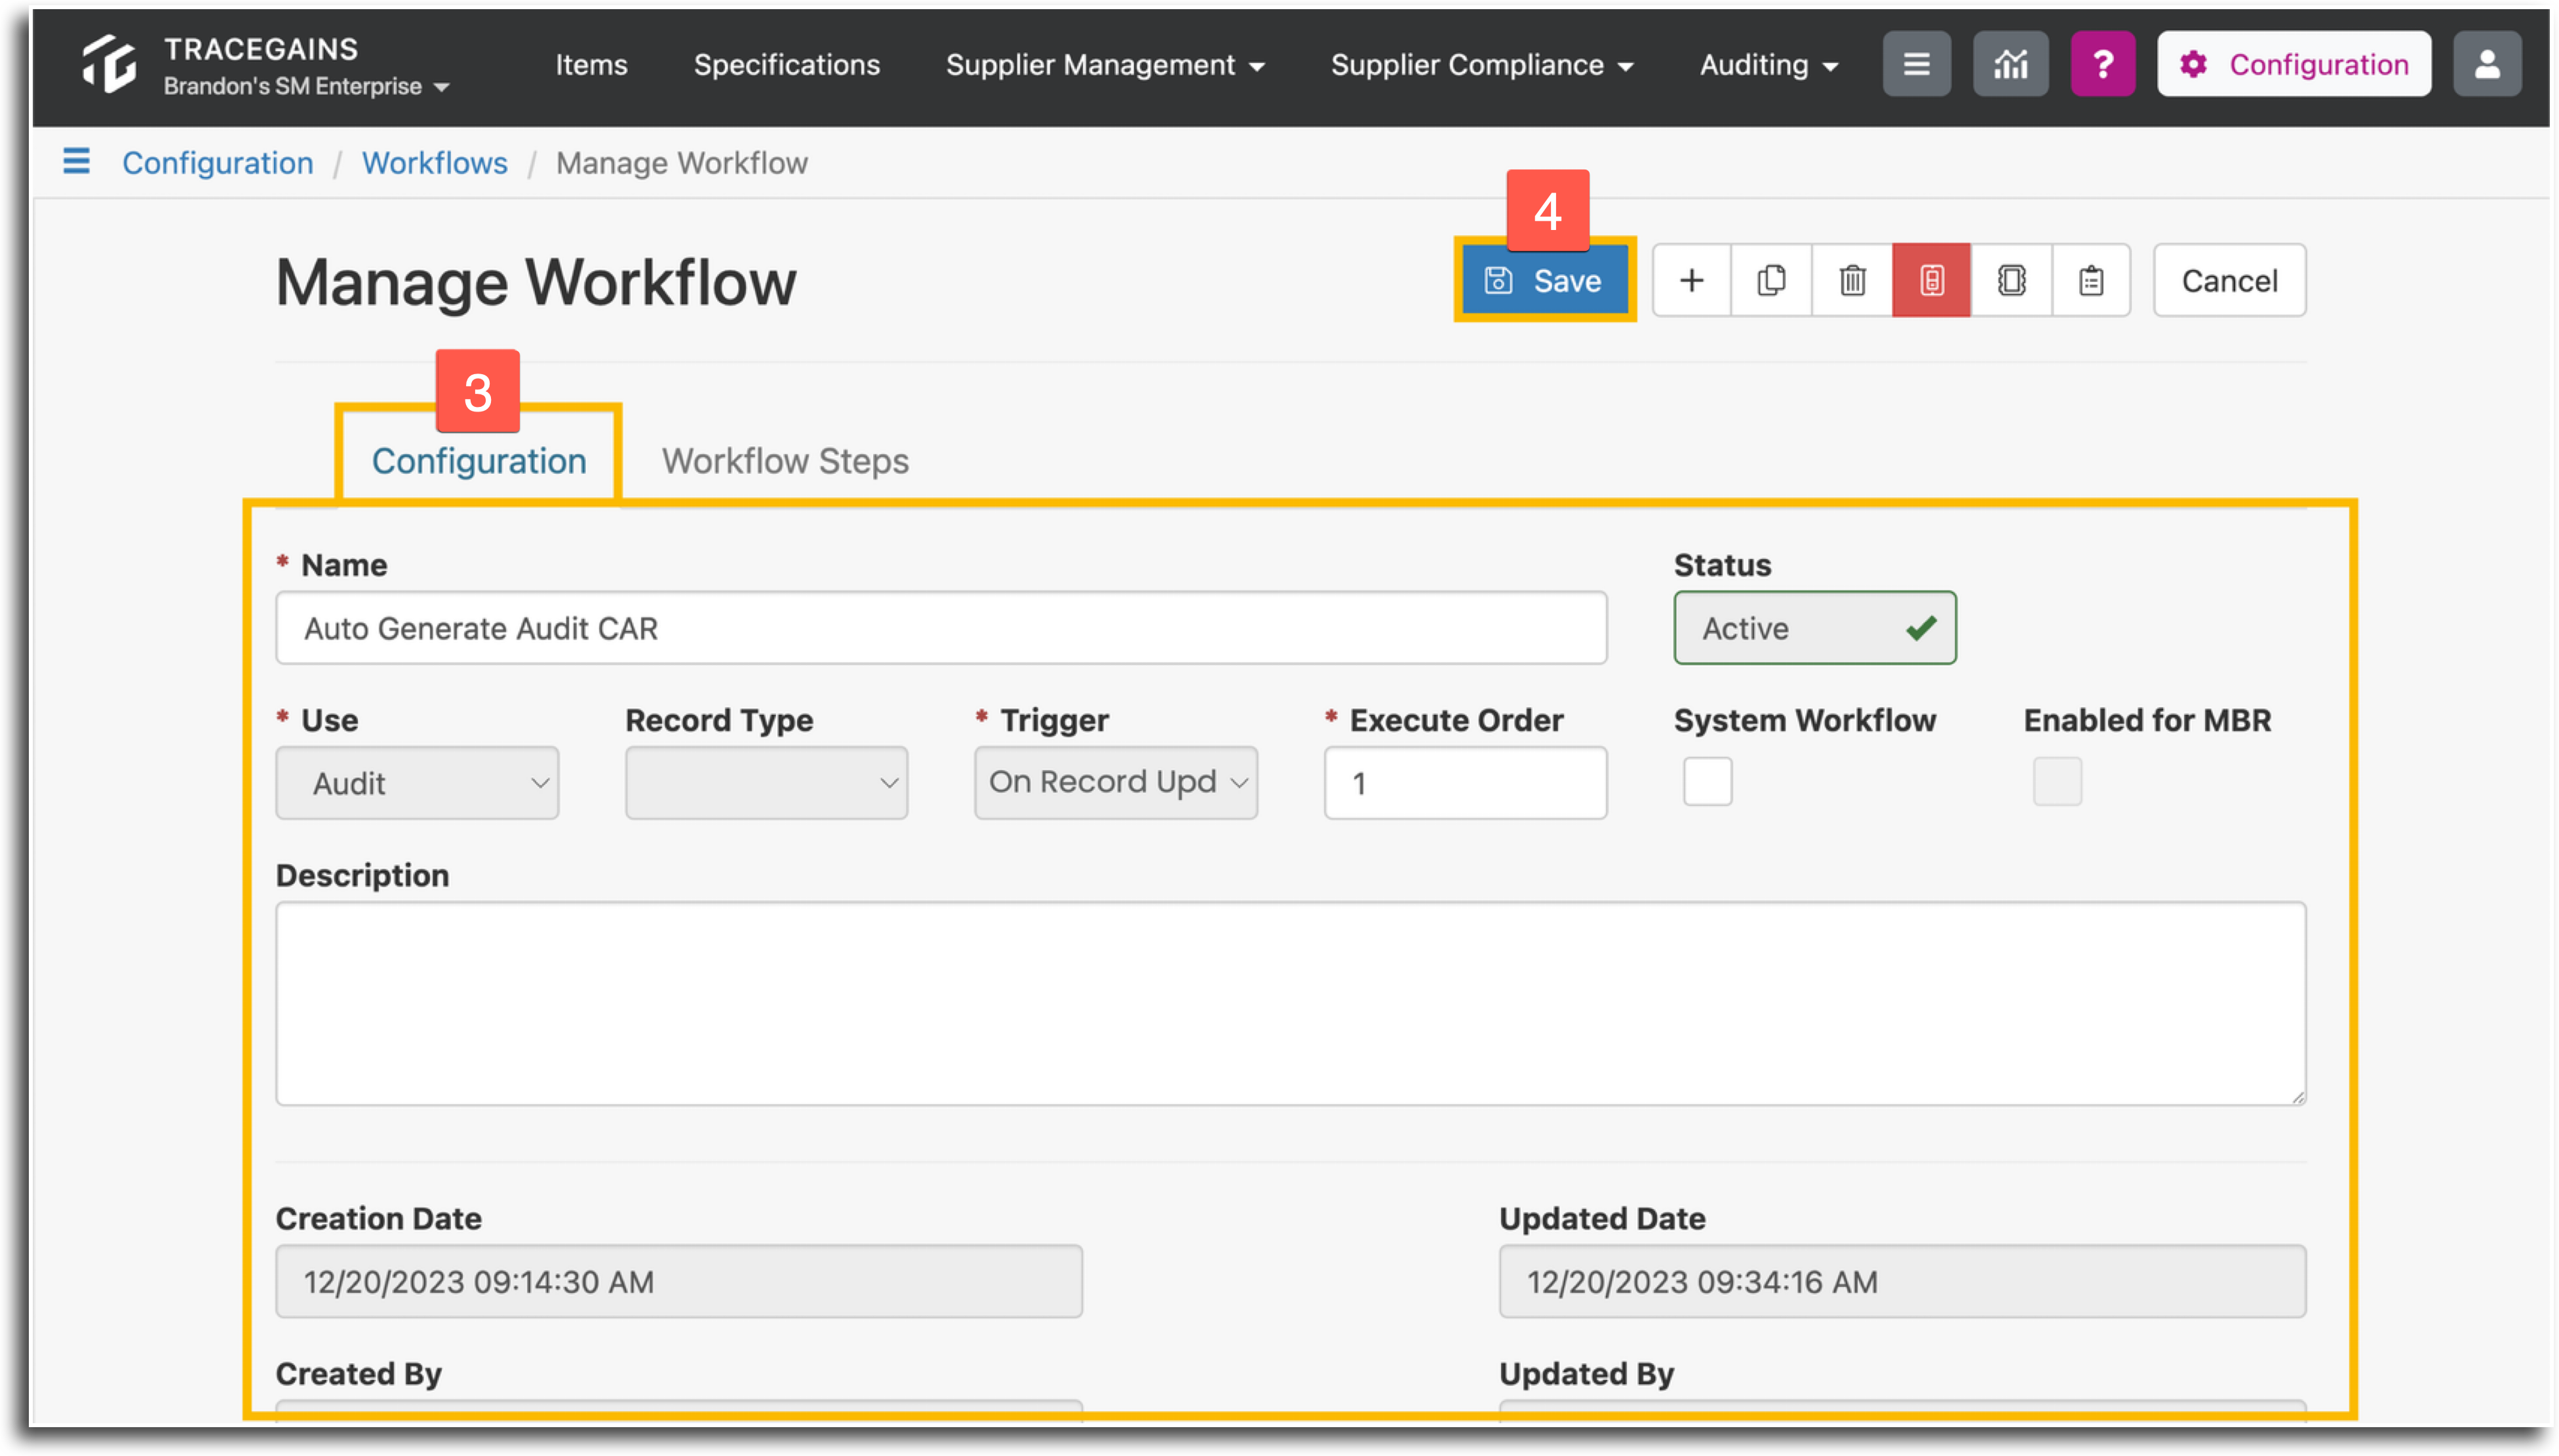Go to Workflows breadcrumb link
2559x1456 pixels.
[435, 163]
